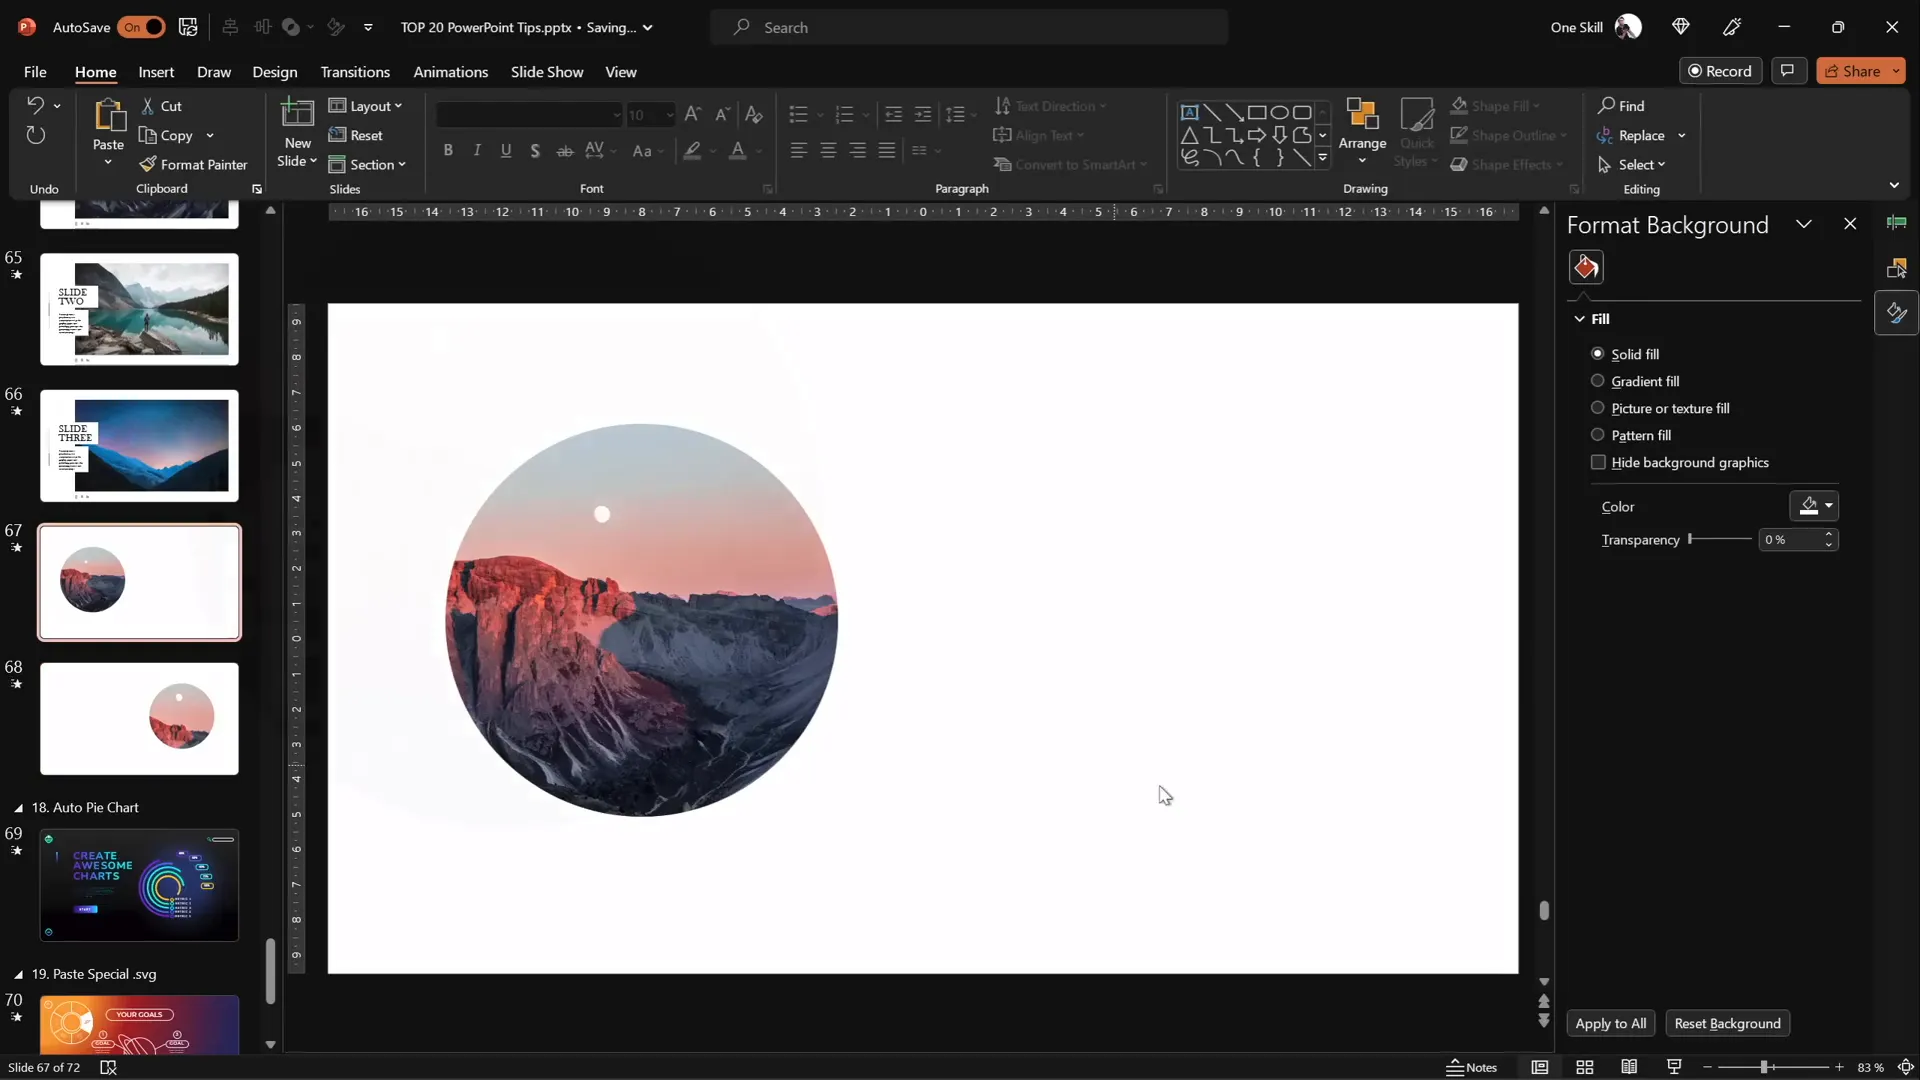This screenshot has width=1920, height=1080.
Task: Start Slide Show from status bar icon
Action: [x=1674, y=1067]
